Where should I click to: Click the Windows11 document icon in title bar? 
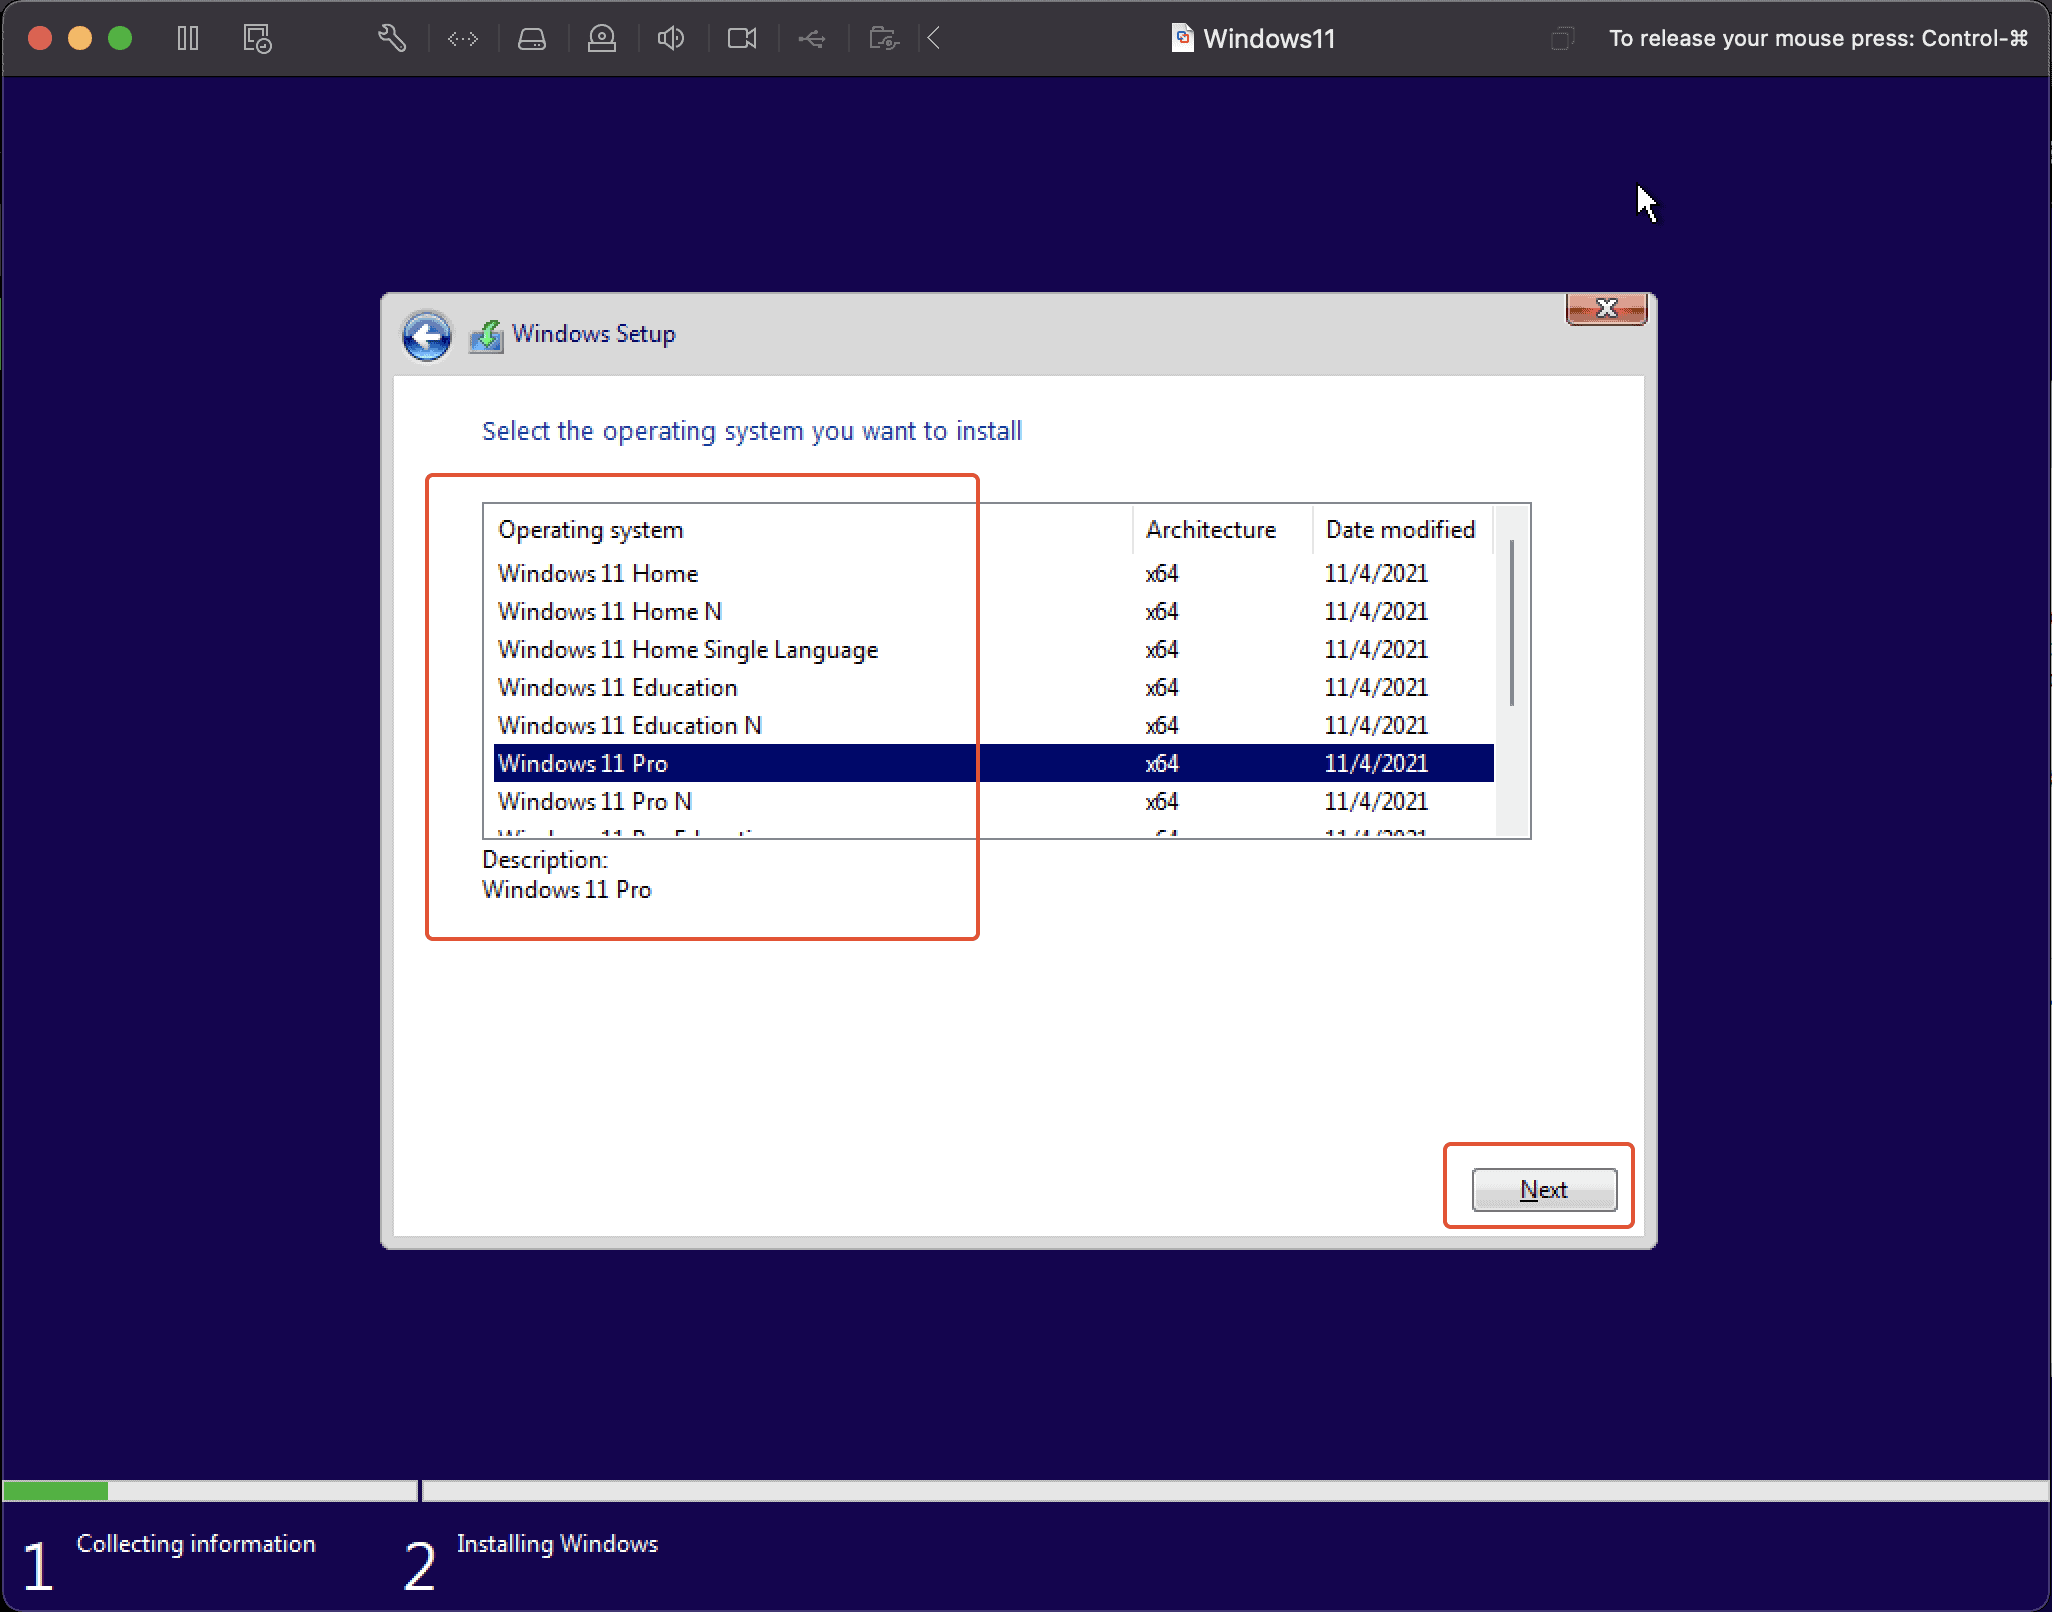pos(1182,39)
